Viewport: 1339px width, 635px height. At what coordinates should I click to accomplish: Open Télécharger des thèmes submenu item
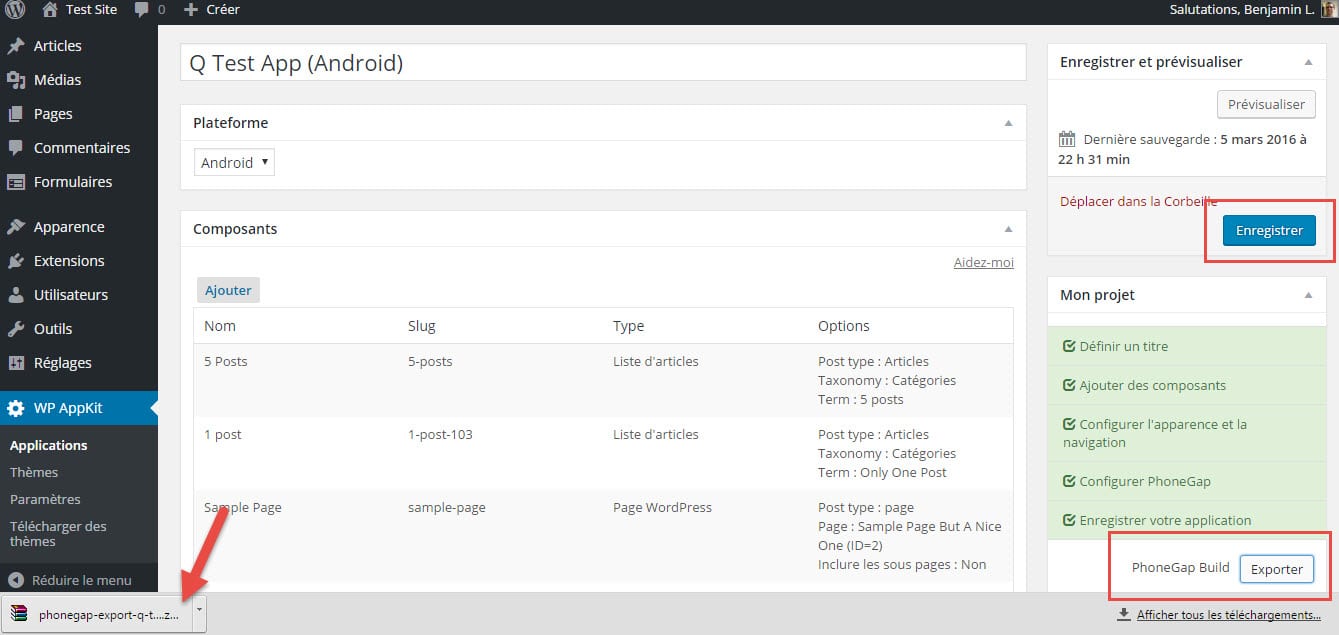coord(58,533)
